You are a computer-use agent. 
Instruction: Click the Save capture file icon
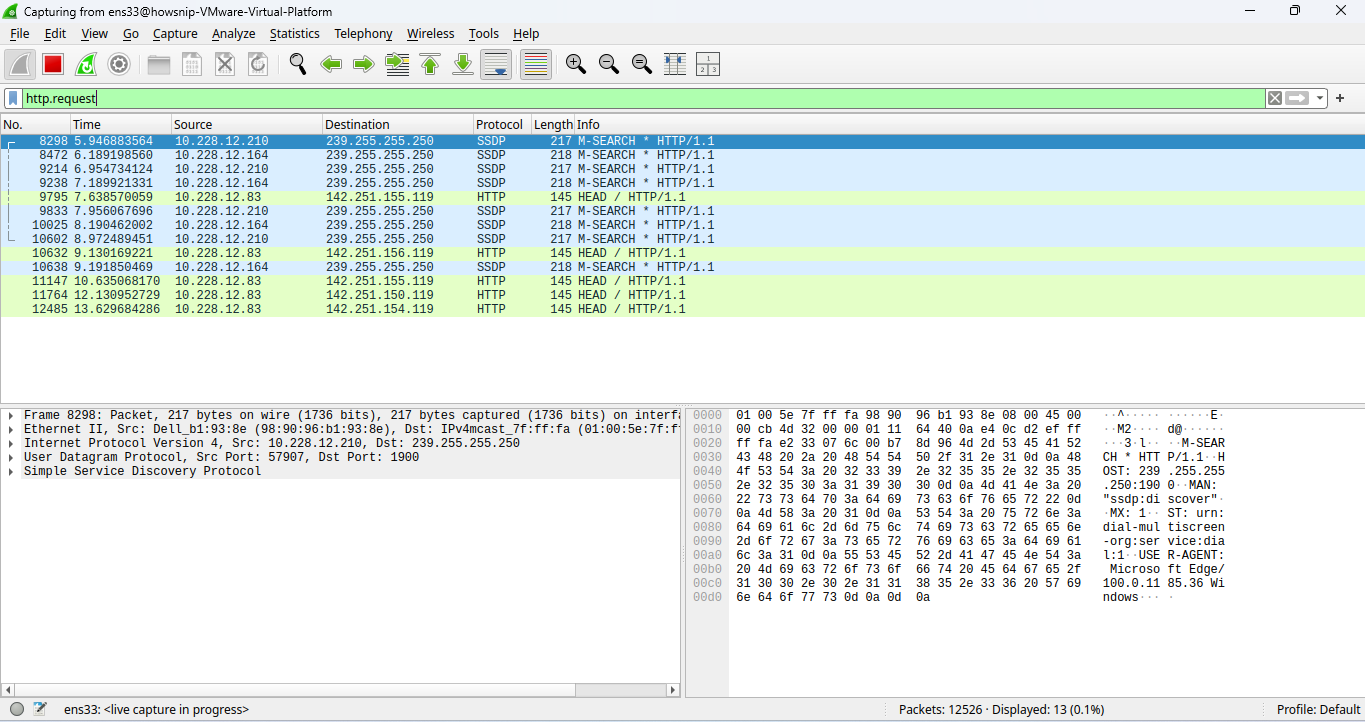coord(192,64)
